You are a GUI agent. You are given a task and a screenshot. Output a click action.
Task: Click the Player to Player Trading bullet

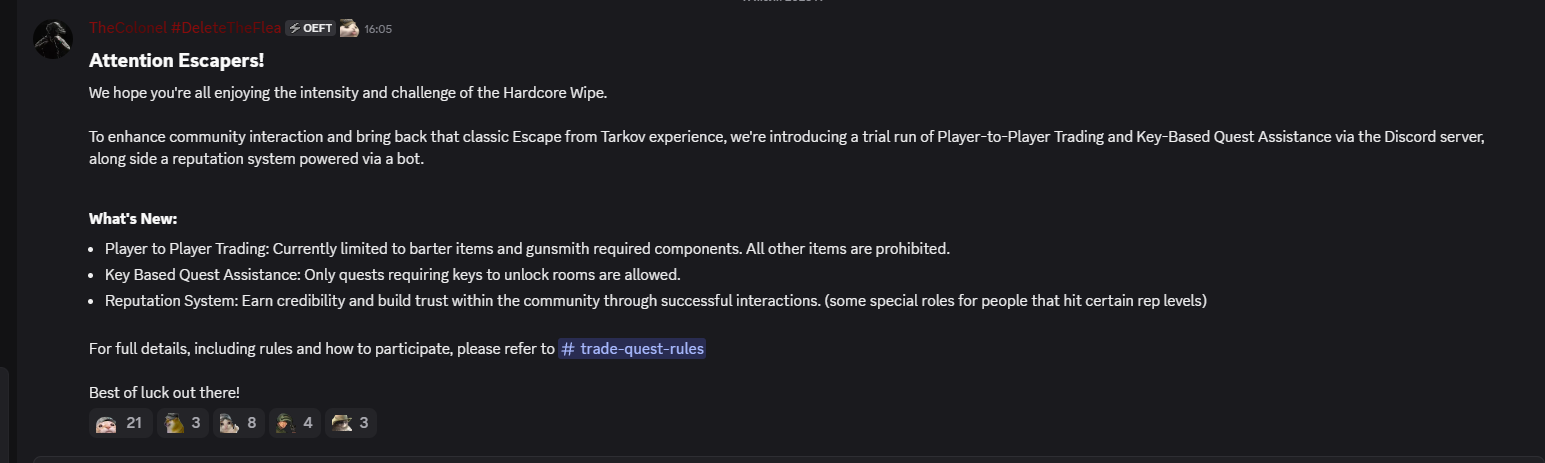coord(527,248)
